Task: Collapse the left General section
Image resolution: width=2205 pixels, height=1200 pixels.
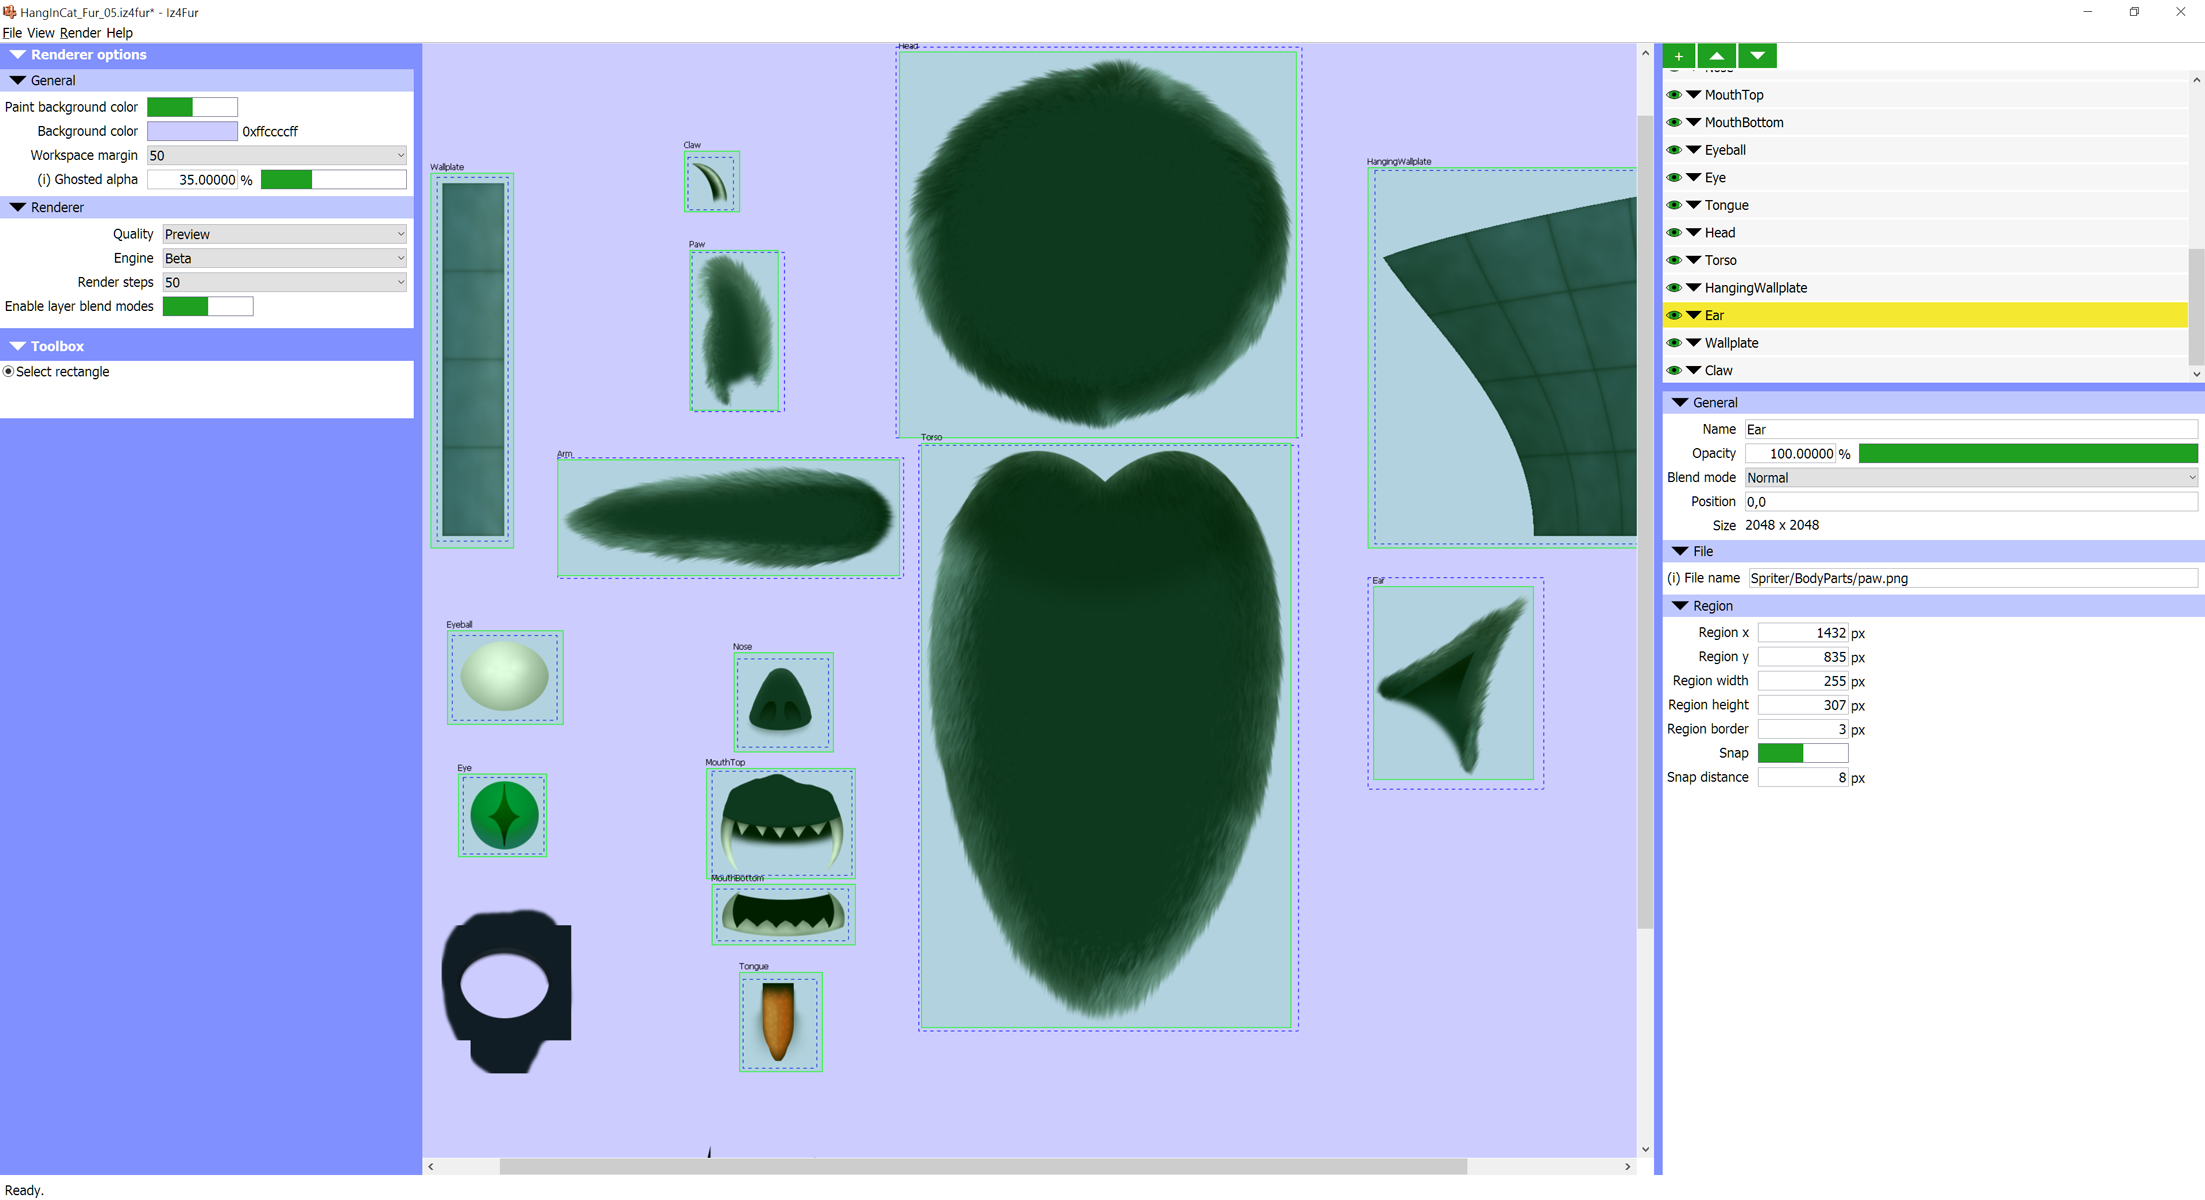Action: [x=17, y=80]
